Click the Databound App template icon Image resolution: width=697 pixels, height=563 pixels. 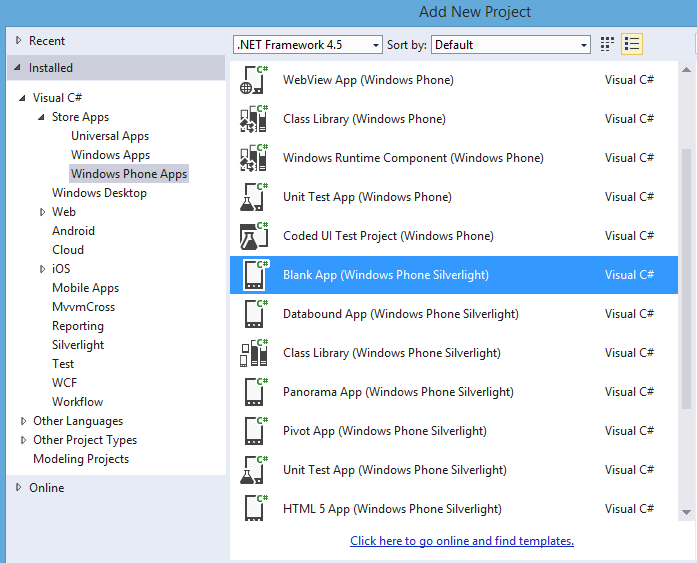(x=256, y=314)
